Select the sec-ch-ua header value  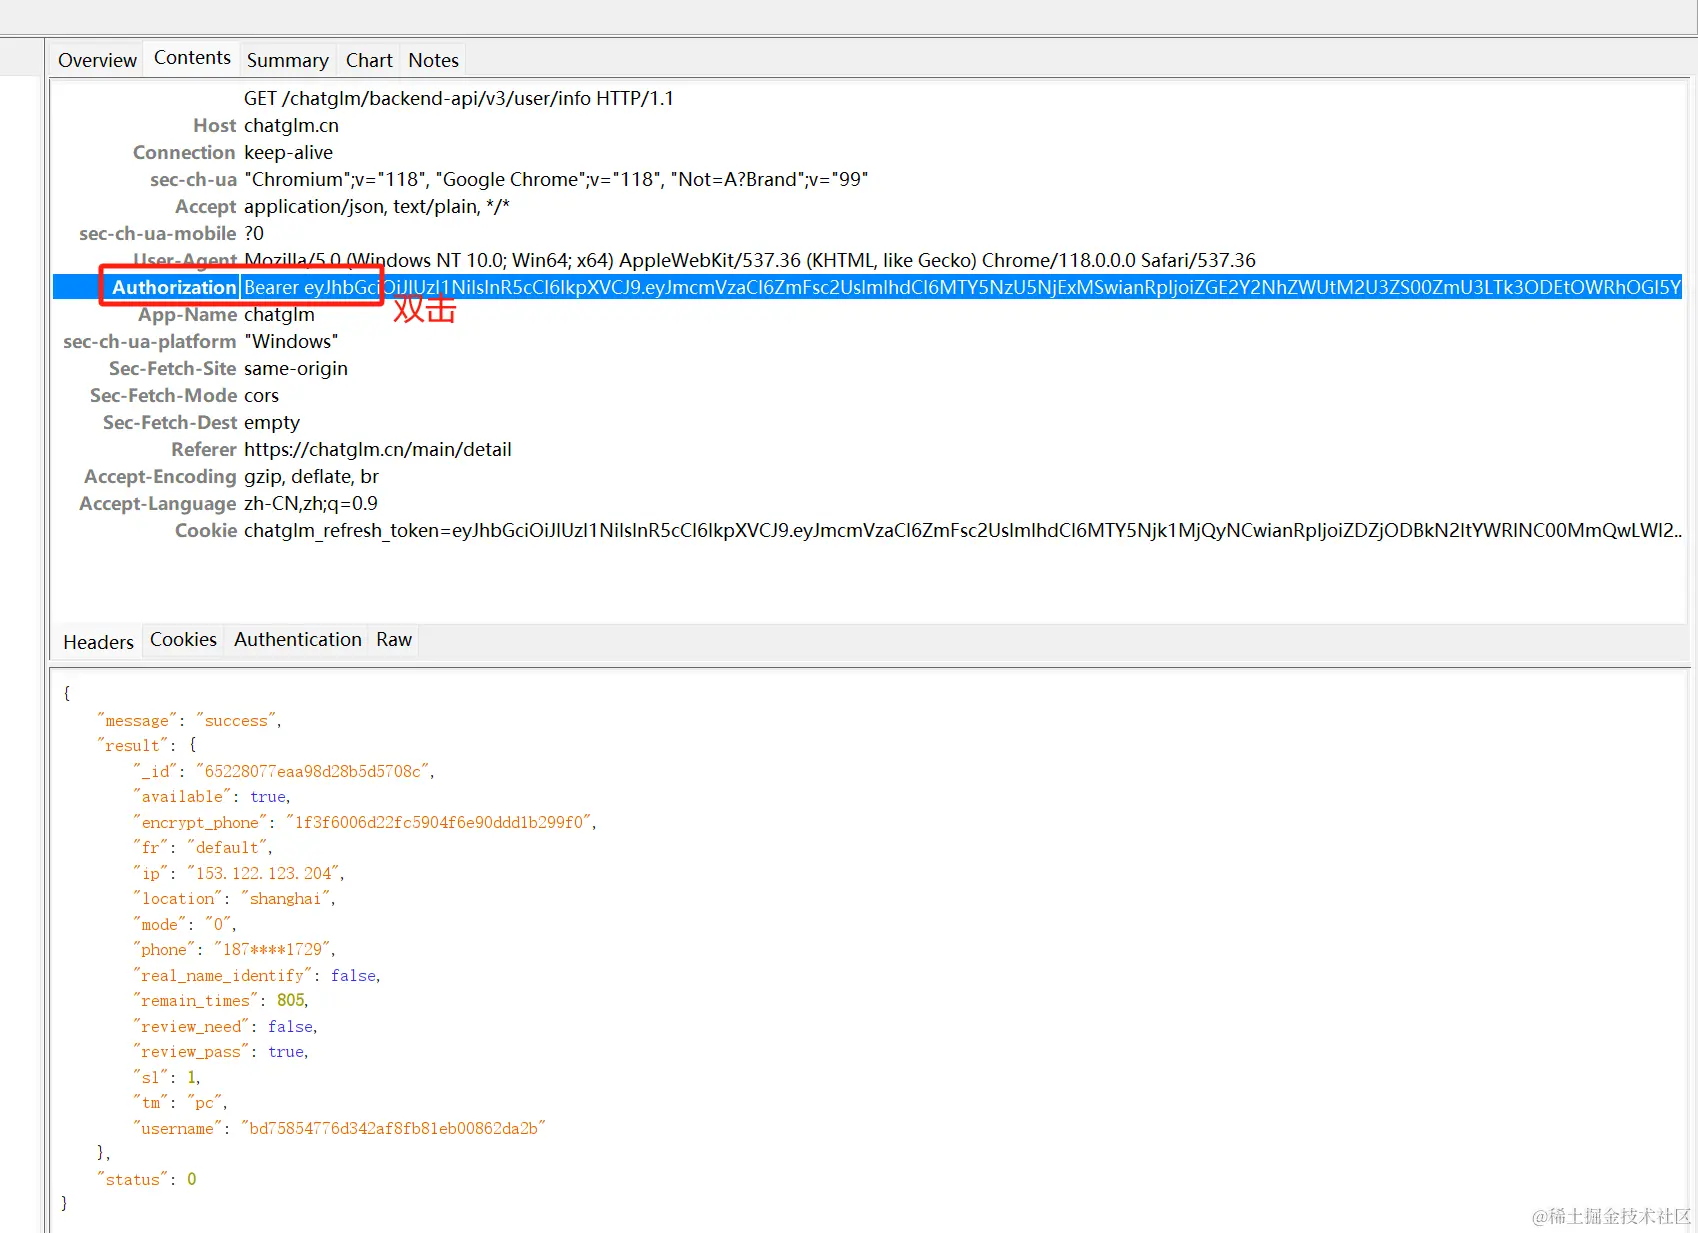[556, 179]
